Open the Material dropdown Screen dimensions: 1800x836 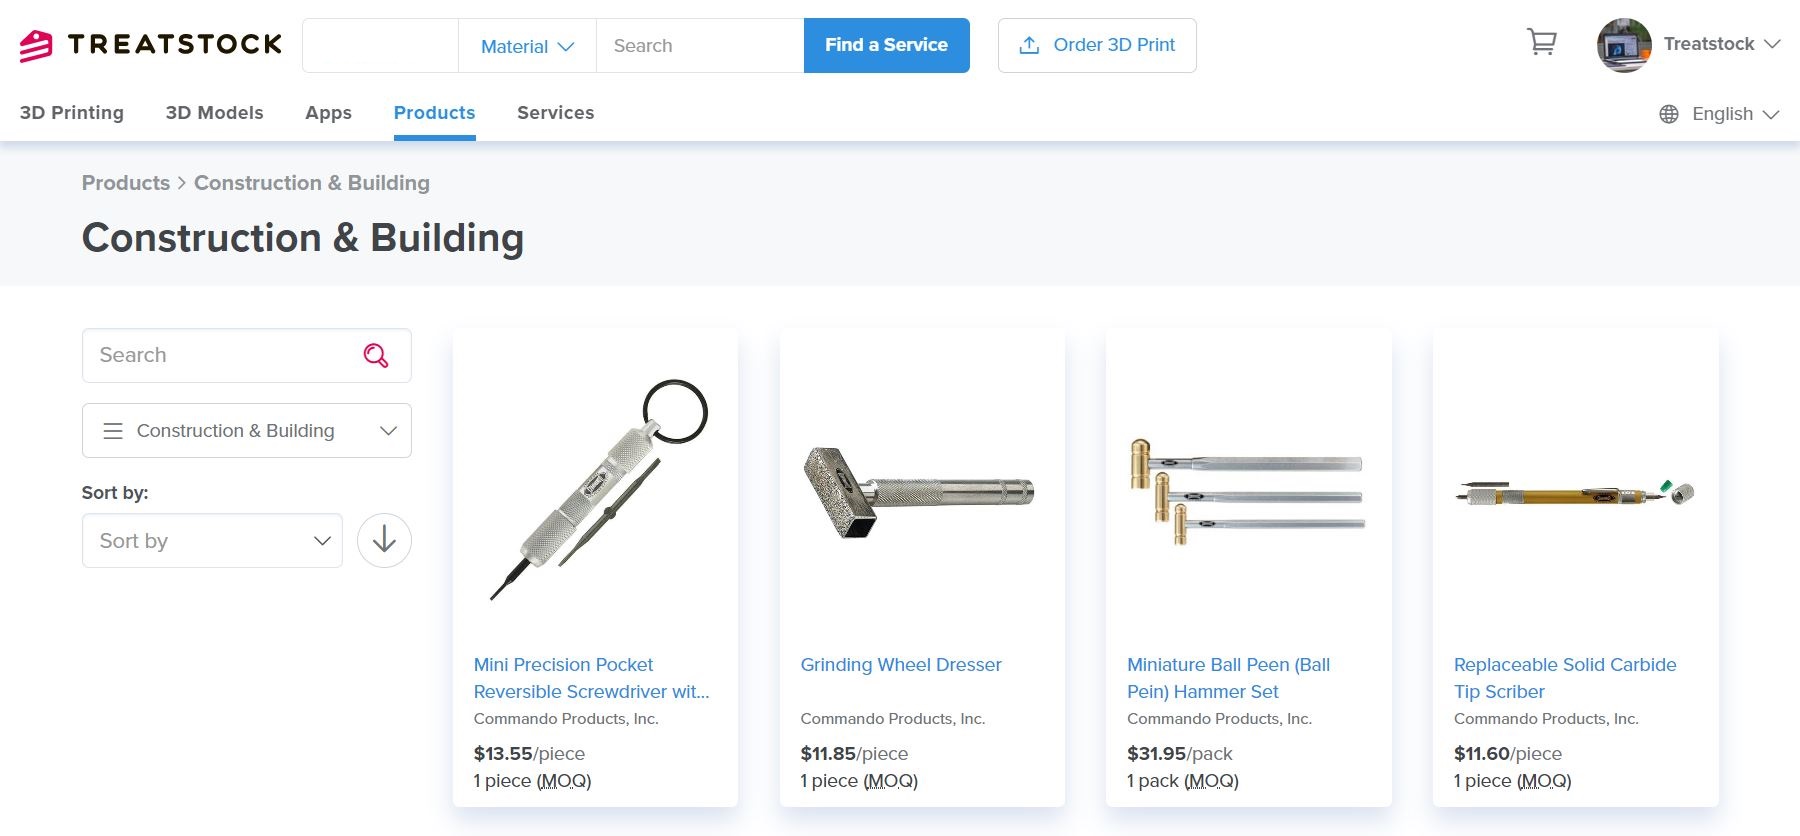click(527, 46)
